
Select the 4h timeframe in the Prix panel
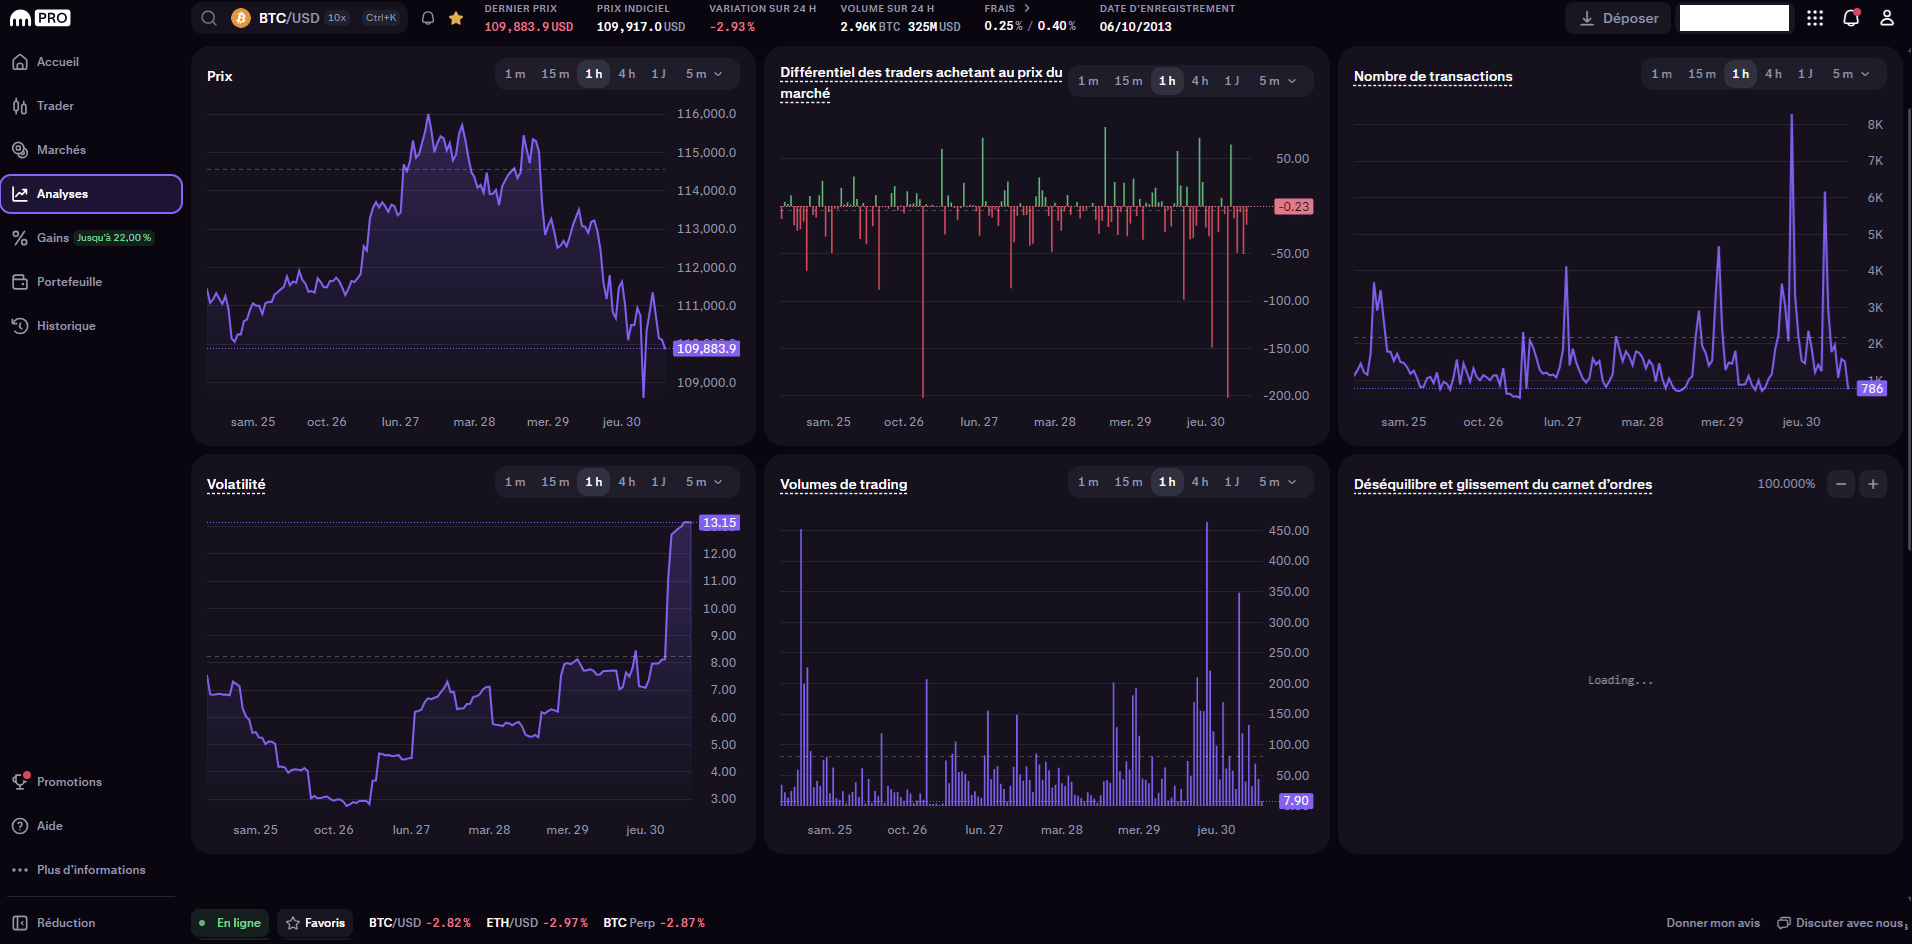click(626, 73)
